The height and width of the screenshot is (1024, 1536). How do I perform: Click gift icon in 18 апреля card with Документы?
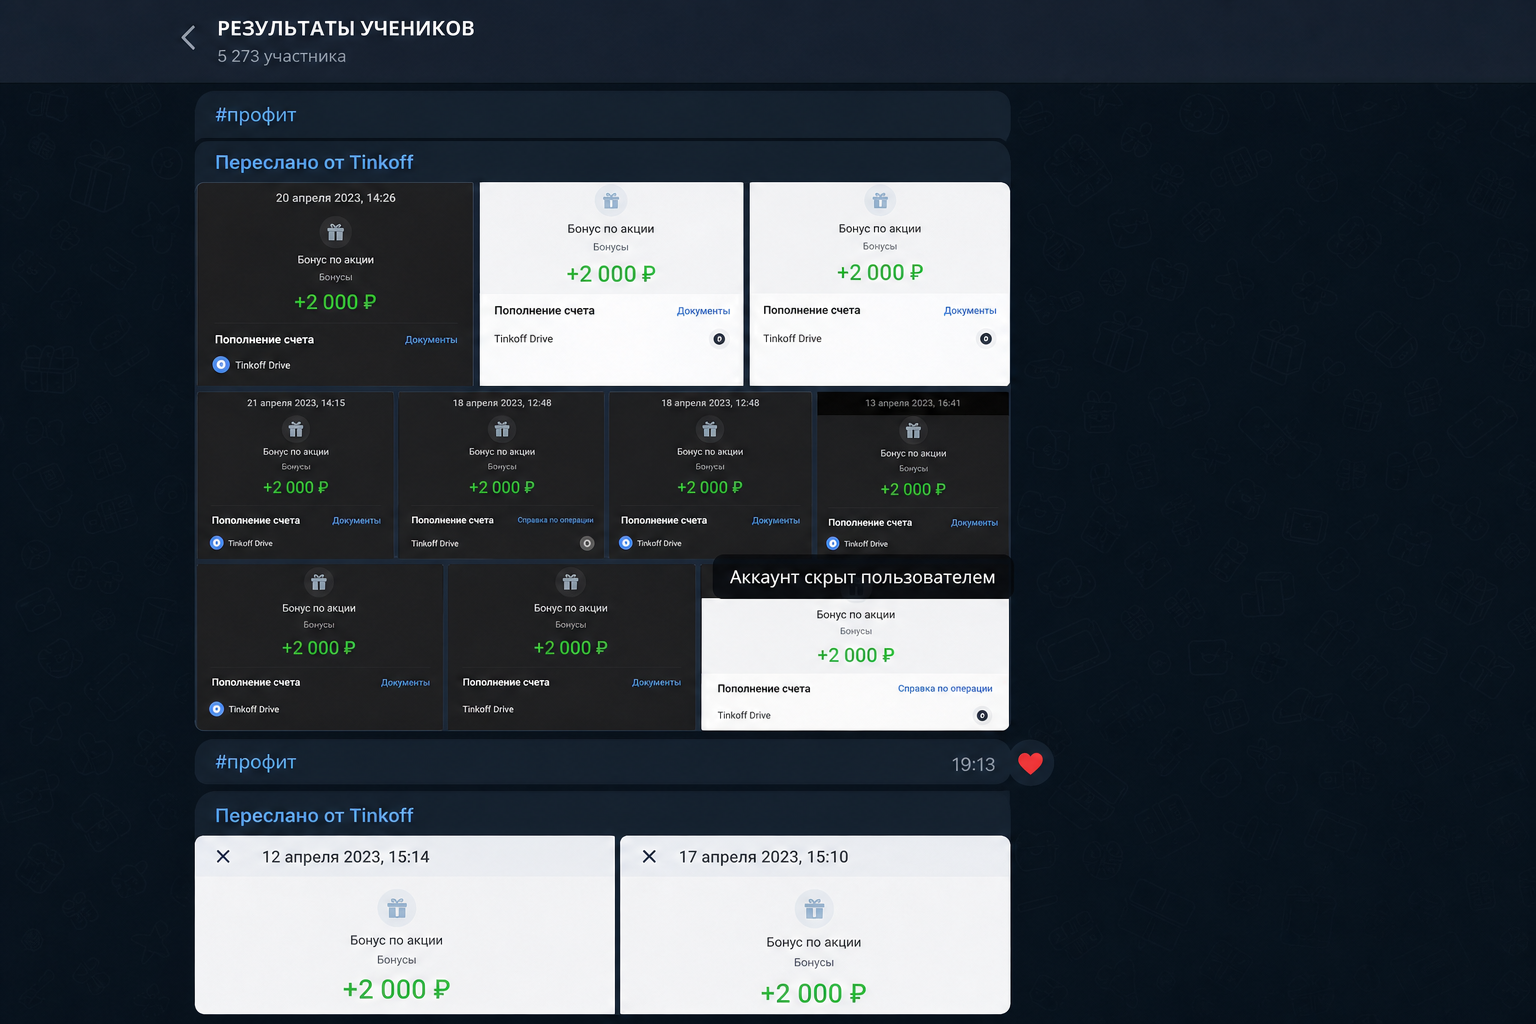tap(710, 429)
